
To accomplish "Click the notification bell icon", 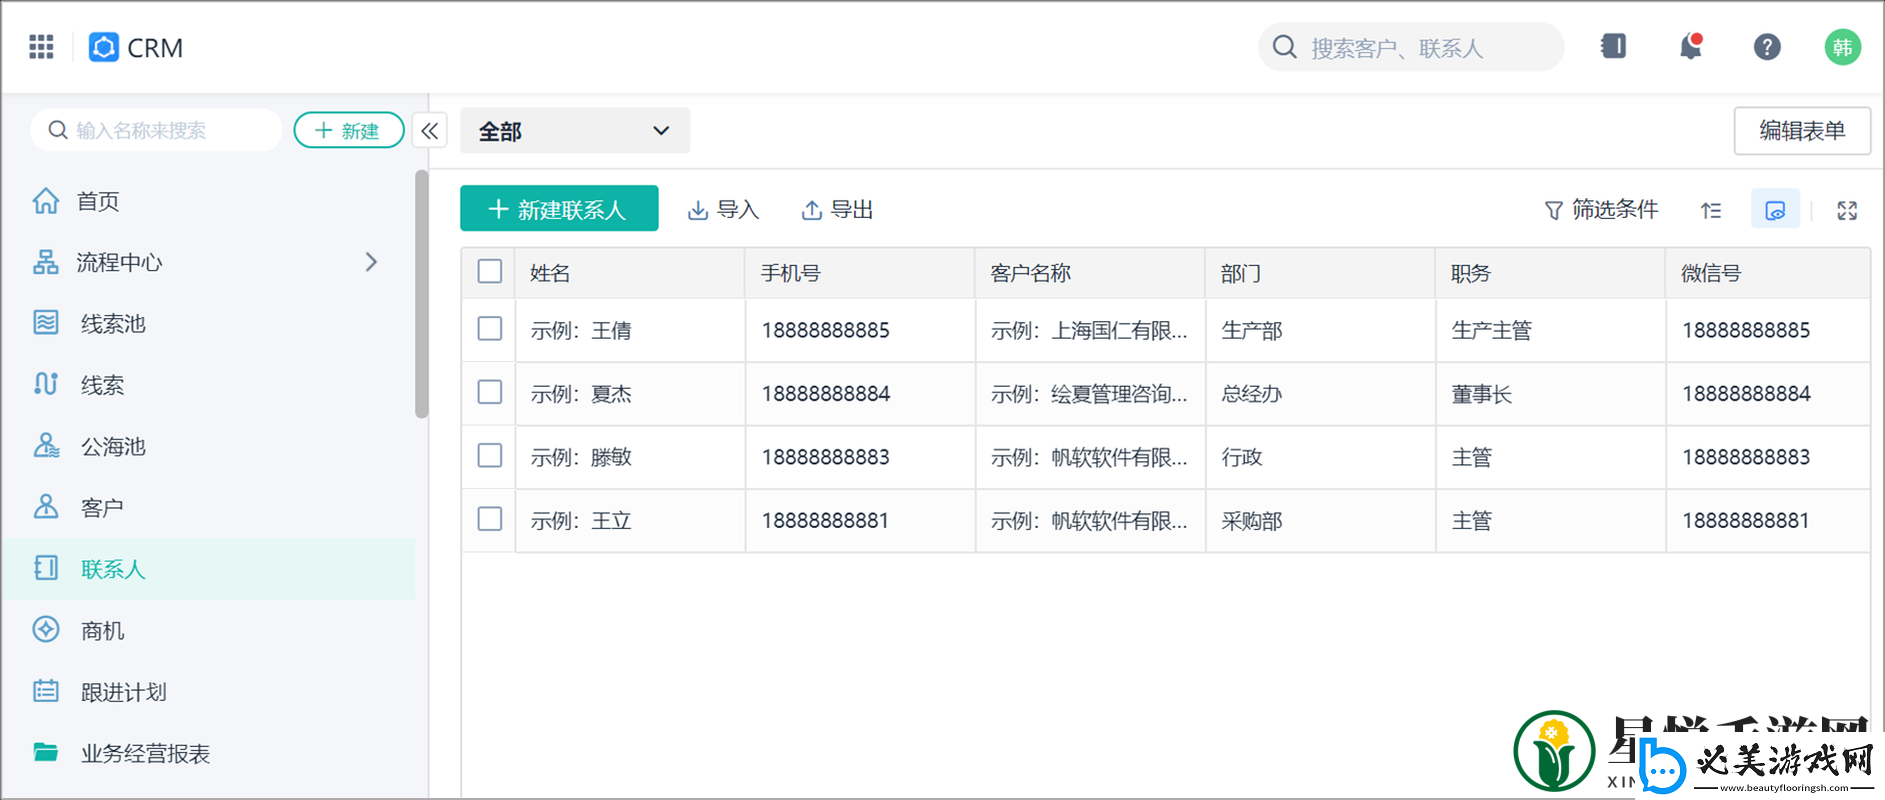I will [1690, 47].
